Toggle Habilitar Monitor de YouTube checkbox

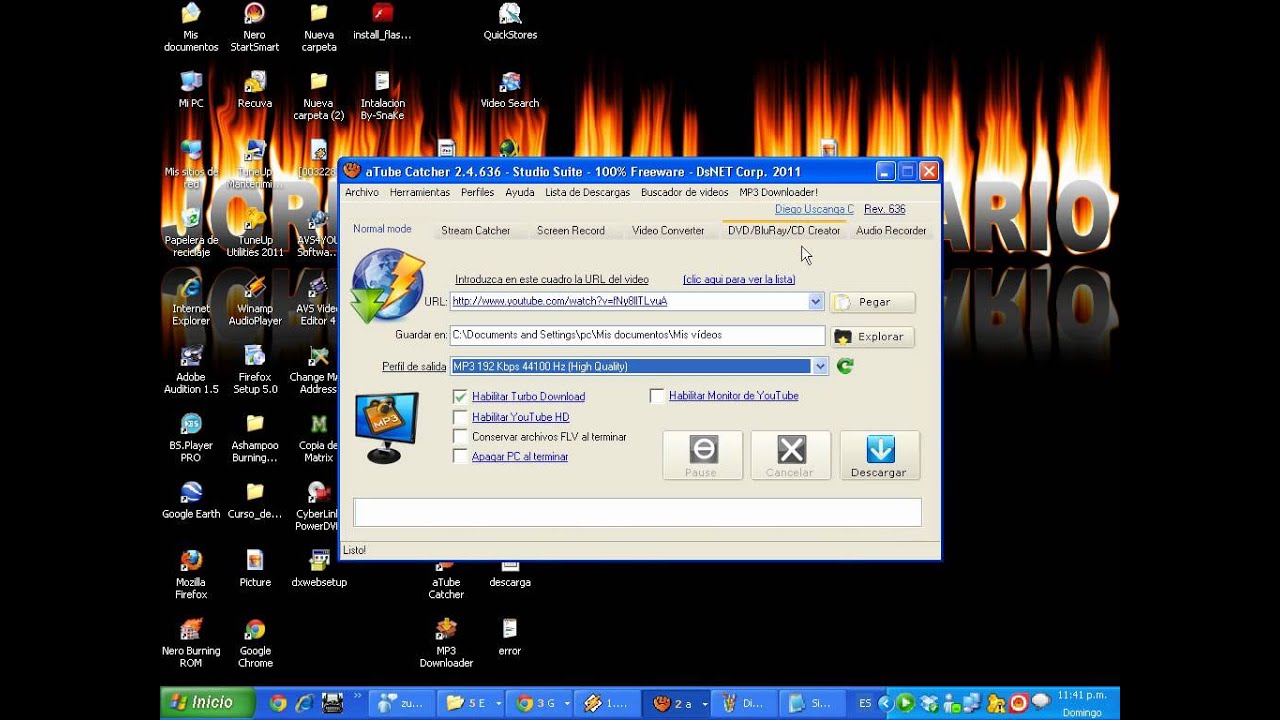657,396
